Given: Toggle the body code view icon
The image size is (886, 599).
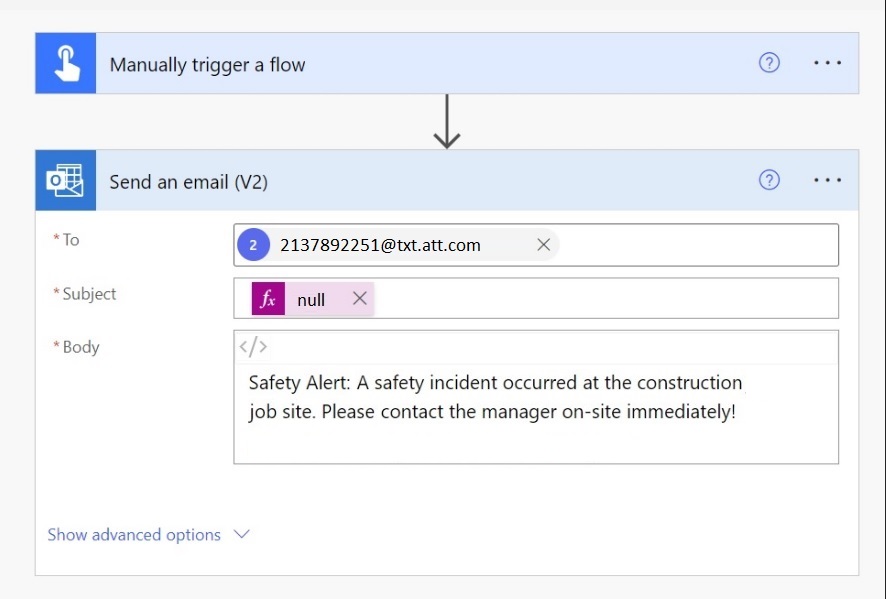Looking at the screenshot, I should (x=253, y=346).
